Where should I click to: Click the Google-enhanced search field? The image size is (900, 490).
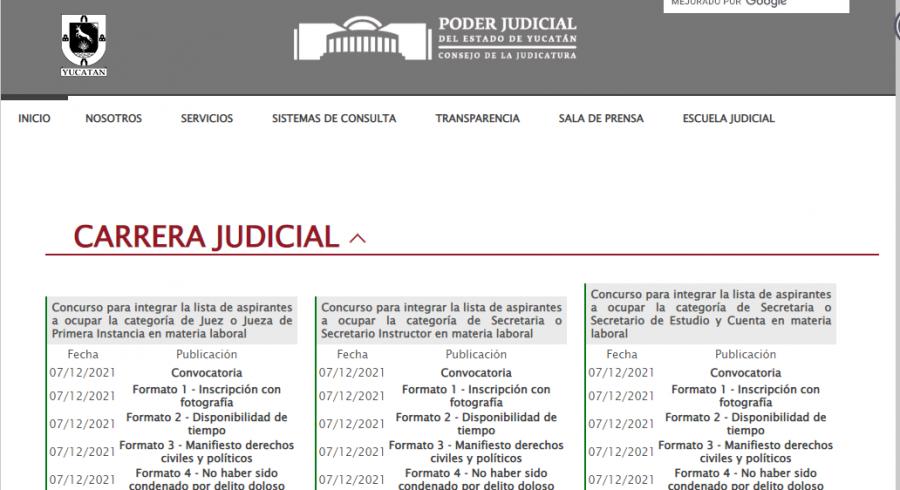[x=757, y=5]
